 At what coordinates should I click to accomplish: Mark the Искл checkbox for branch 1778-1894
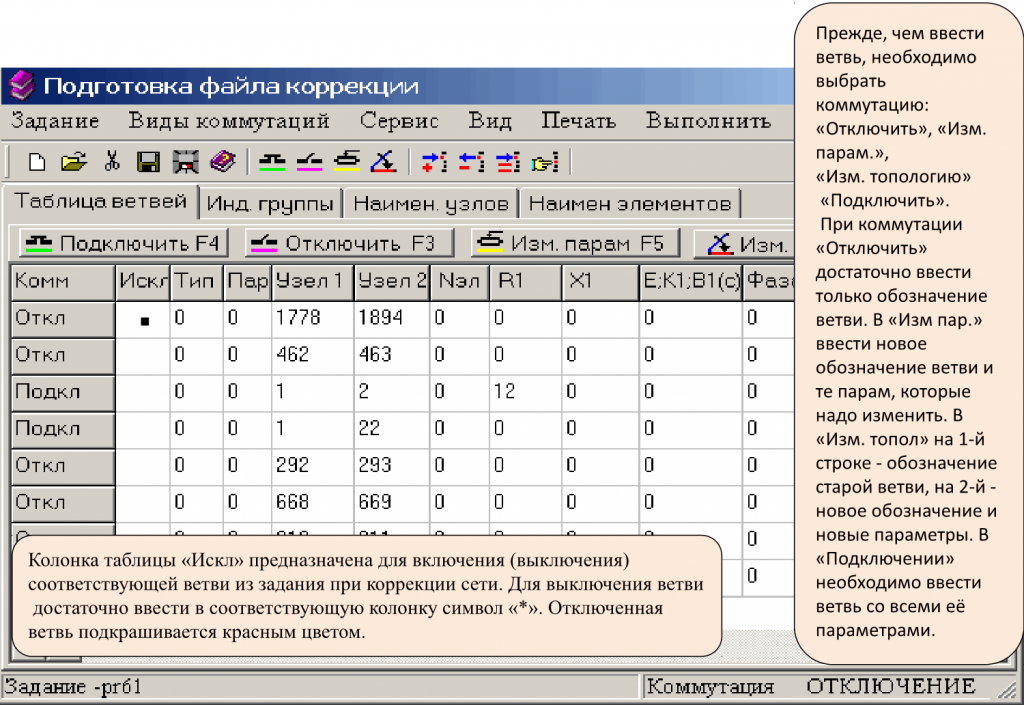[141, 319]
